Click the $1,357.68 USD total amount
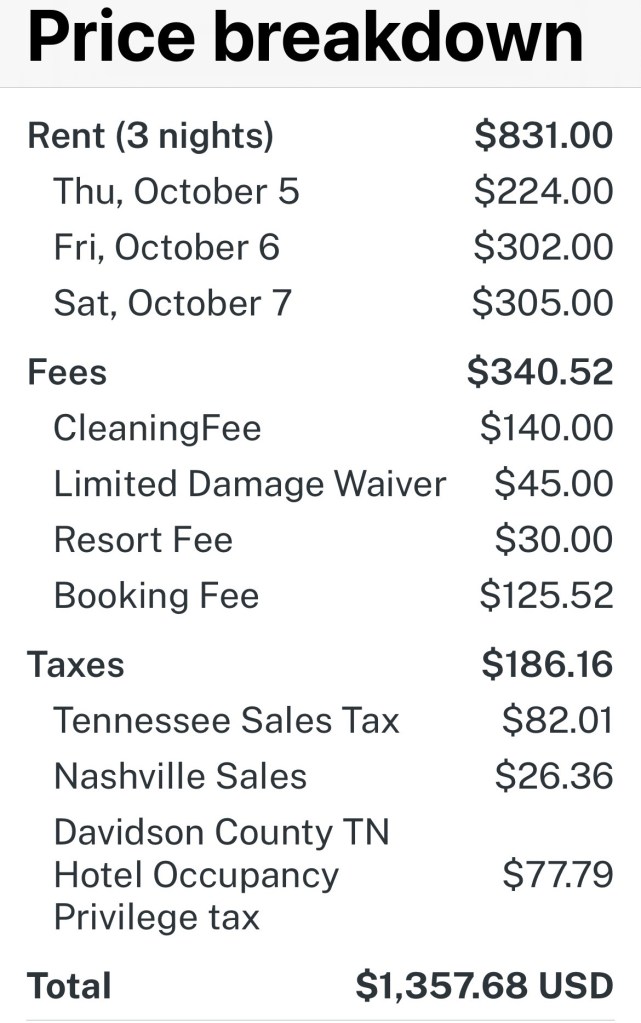This screenshot has width=641, height=1023. (484, 986)
